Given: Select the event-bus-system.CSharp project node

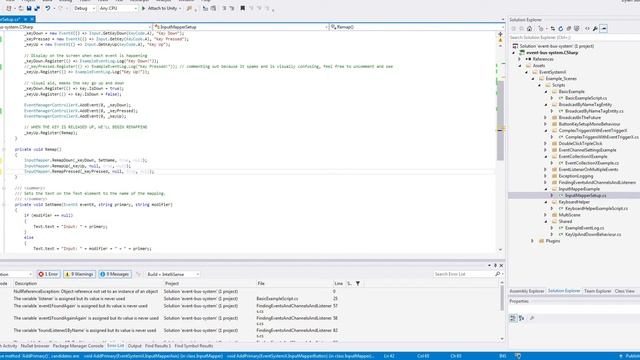Looking at the screenshot, I should [552, 53].
